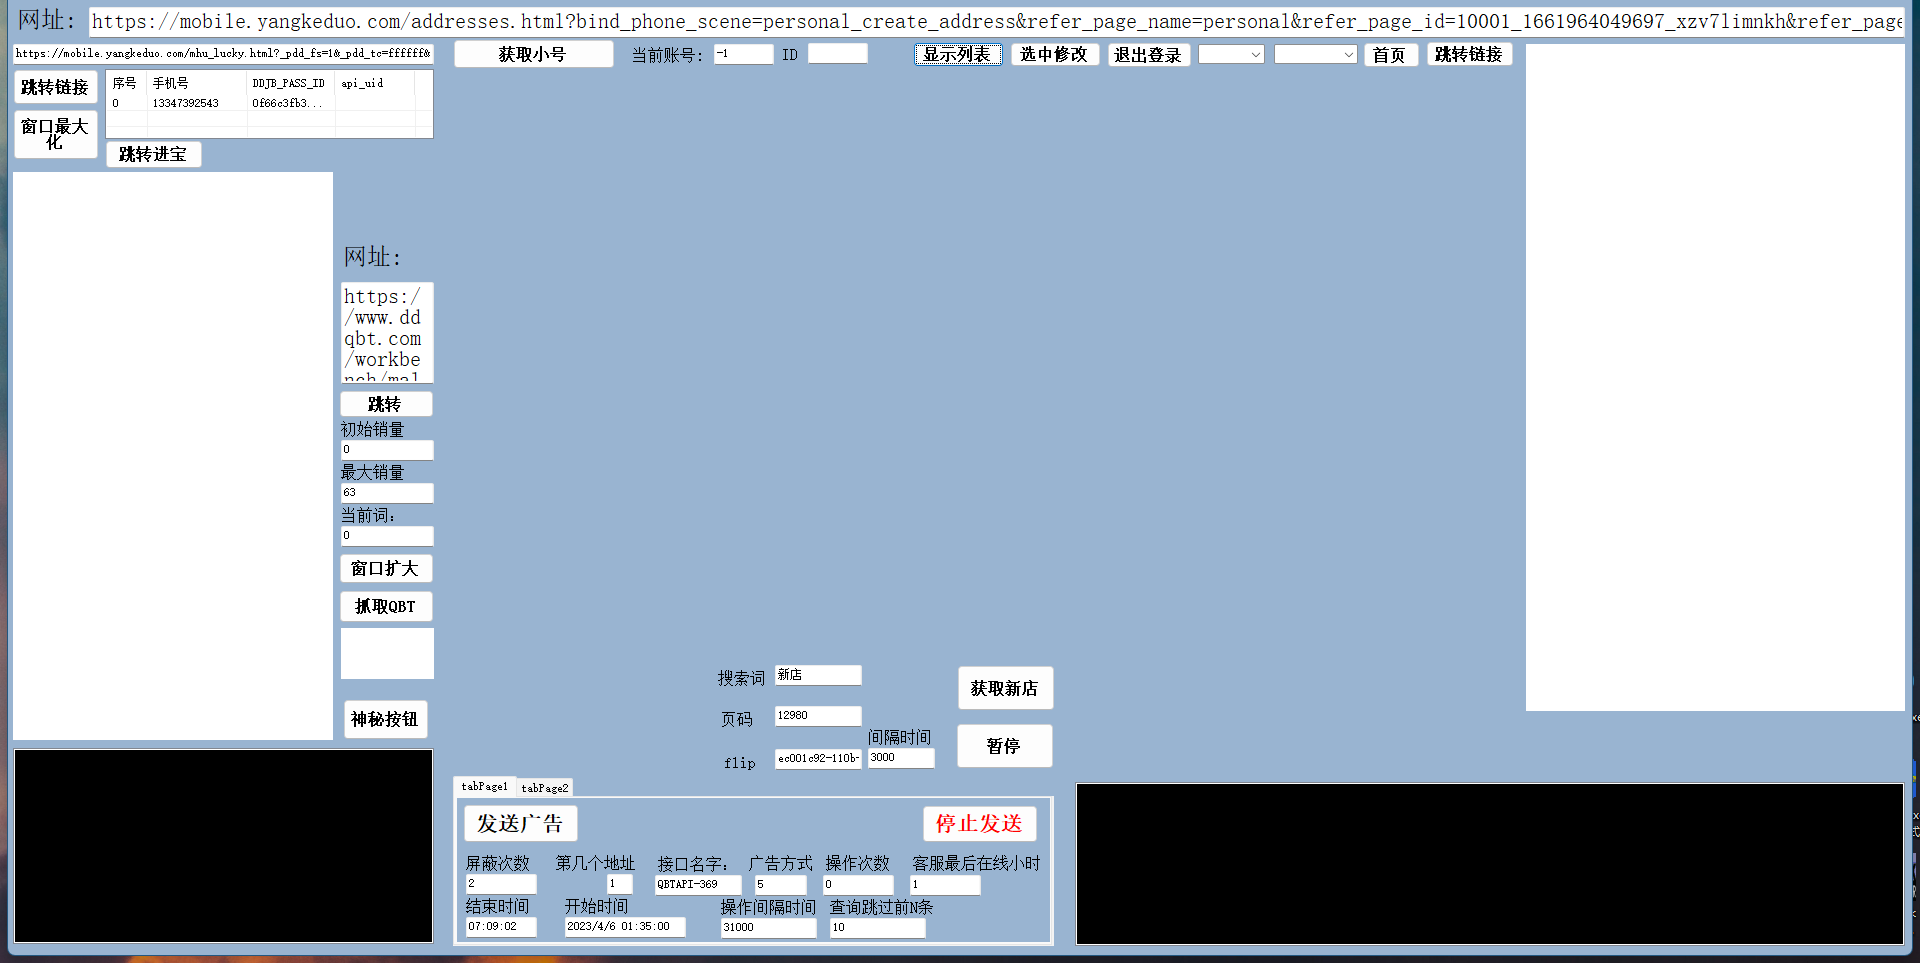Viewport: 1920px width, 963px height.
Task: Click the 获取新店 button
Action: click(x=1005, y=688)
